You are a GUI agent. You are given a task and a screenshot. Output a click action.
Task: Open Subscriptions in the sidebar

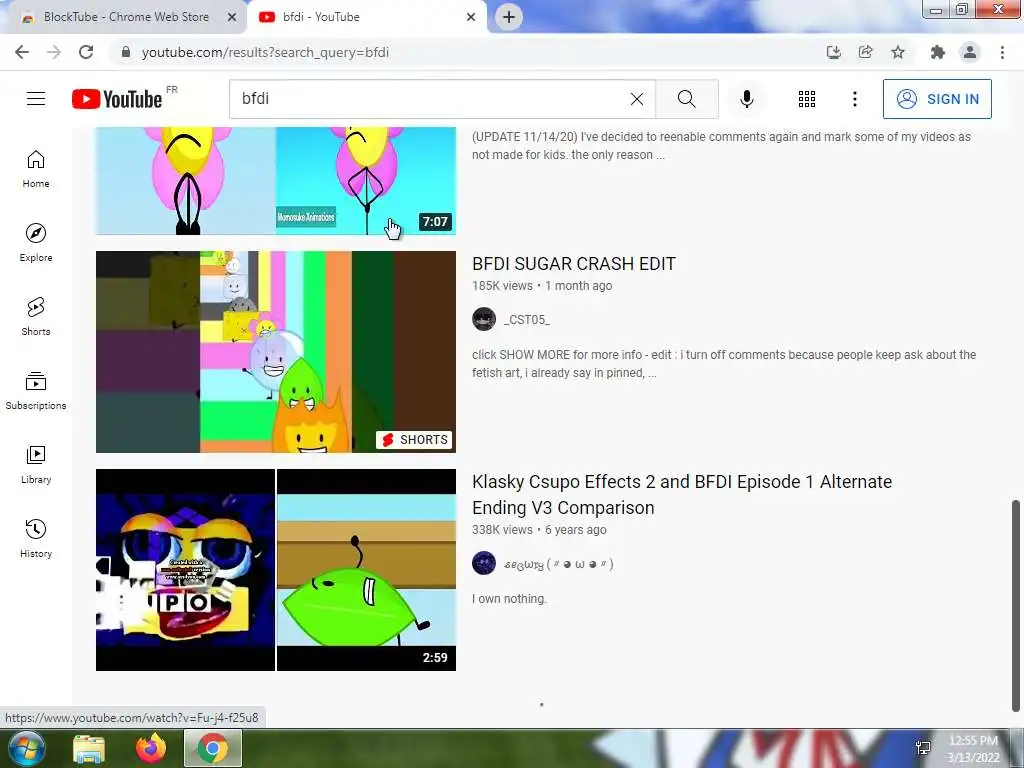(x=36, y=391)
